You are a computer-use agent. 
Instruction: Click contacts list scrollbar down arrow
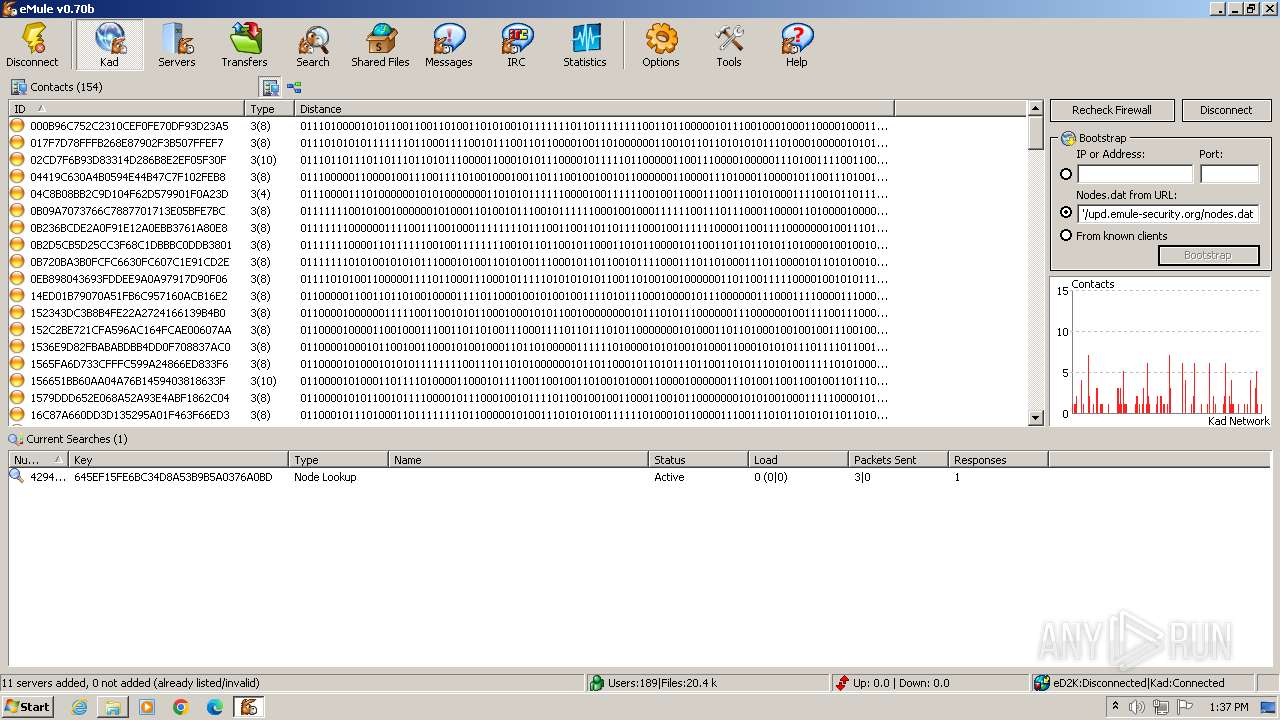pos(1036,418)
